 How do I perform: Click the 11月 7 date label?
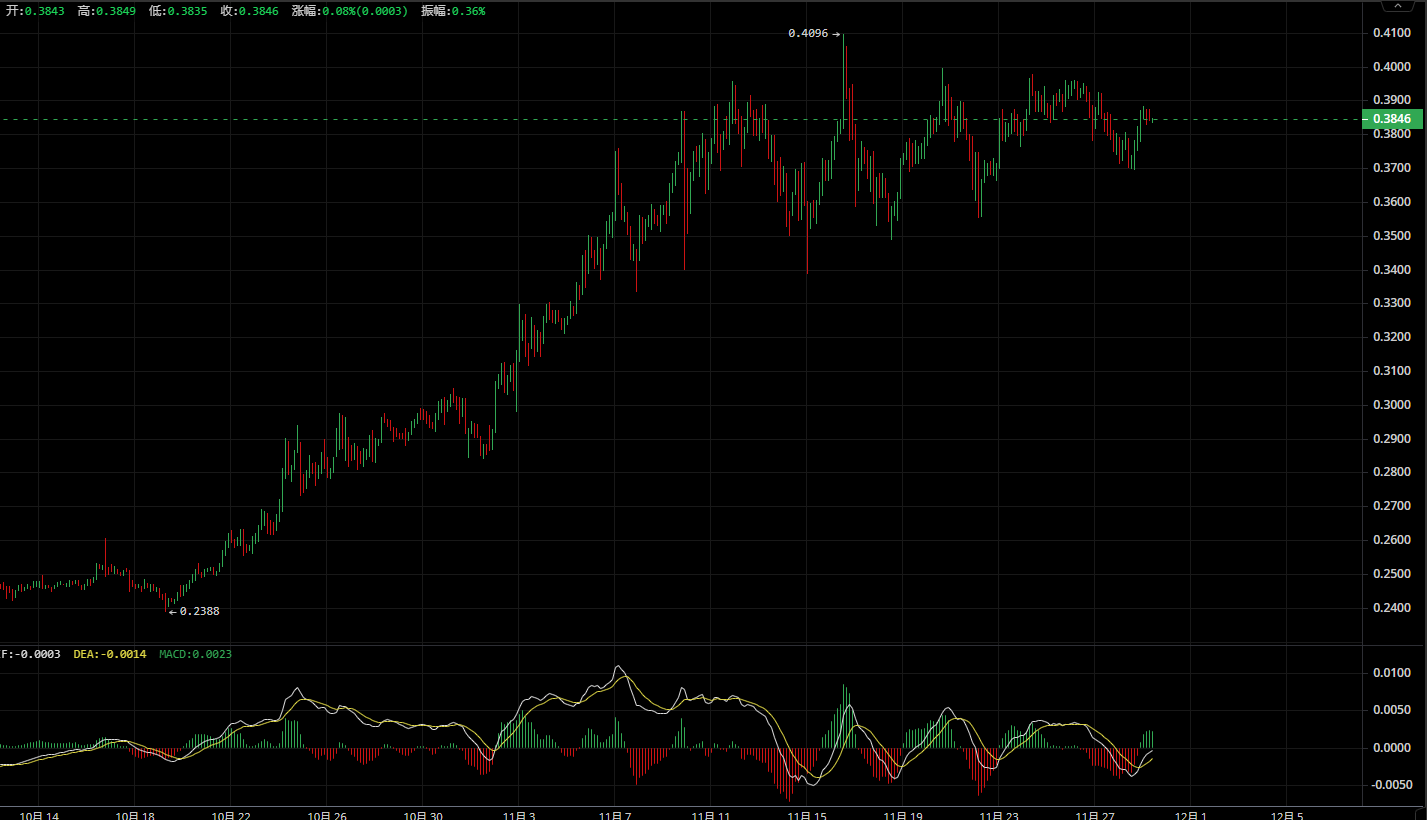(x=615, y=815)
